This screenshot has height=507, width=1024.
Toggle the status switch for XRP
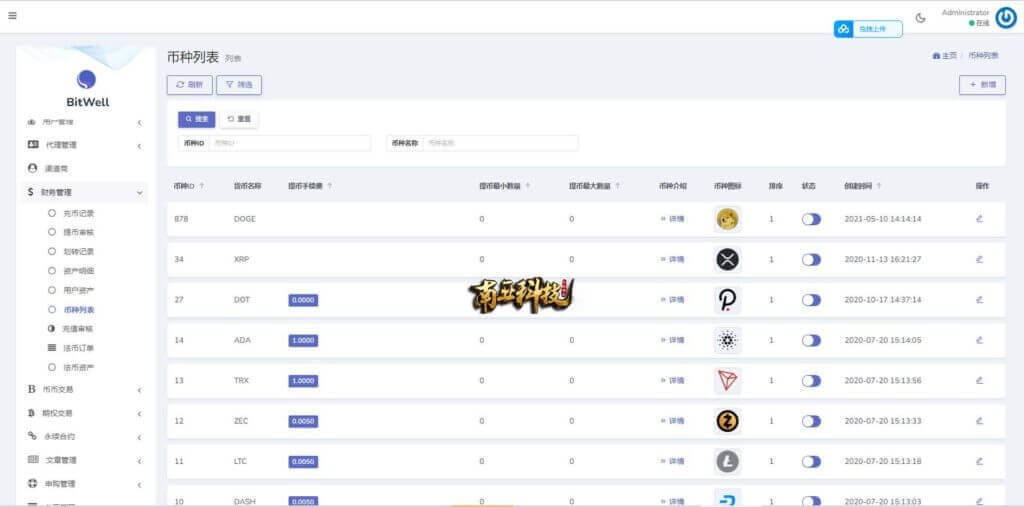(811, 259)
